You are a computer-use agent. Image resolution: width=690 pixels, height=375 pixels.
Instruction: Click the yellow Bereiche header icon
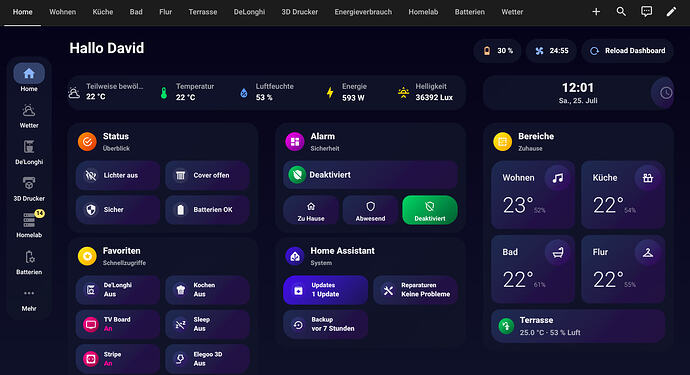coord(502,142)
